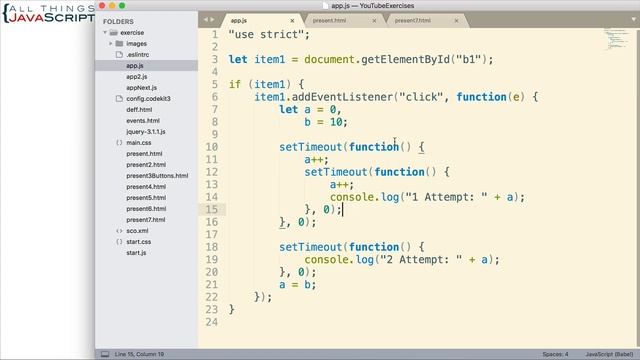Click addEventListener on line 6
This screenshot has height=360, width=640.
pyautogui.click(x=342, y=97)
